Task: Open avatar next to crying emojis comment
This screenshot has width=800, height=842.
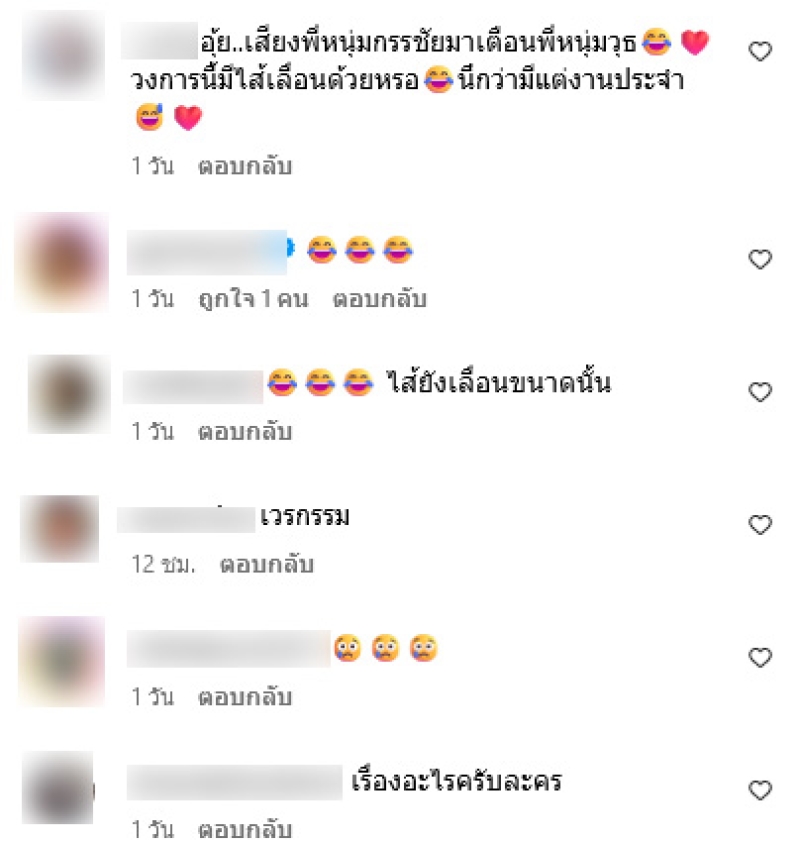Action: pyautogui.click(x=62, y=661)
